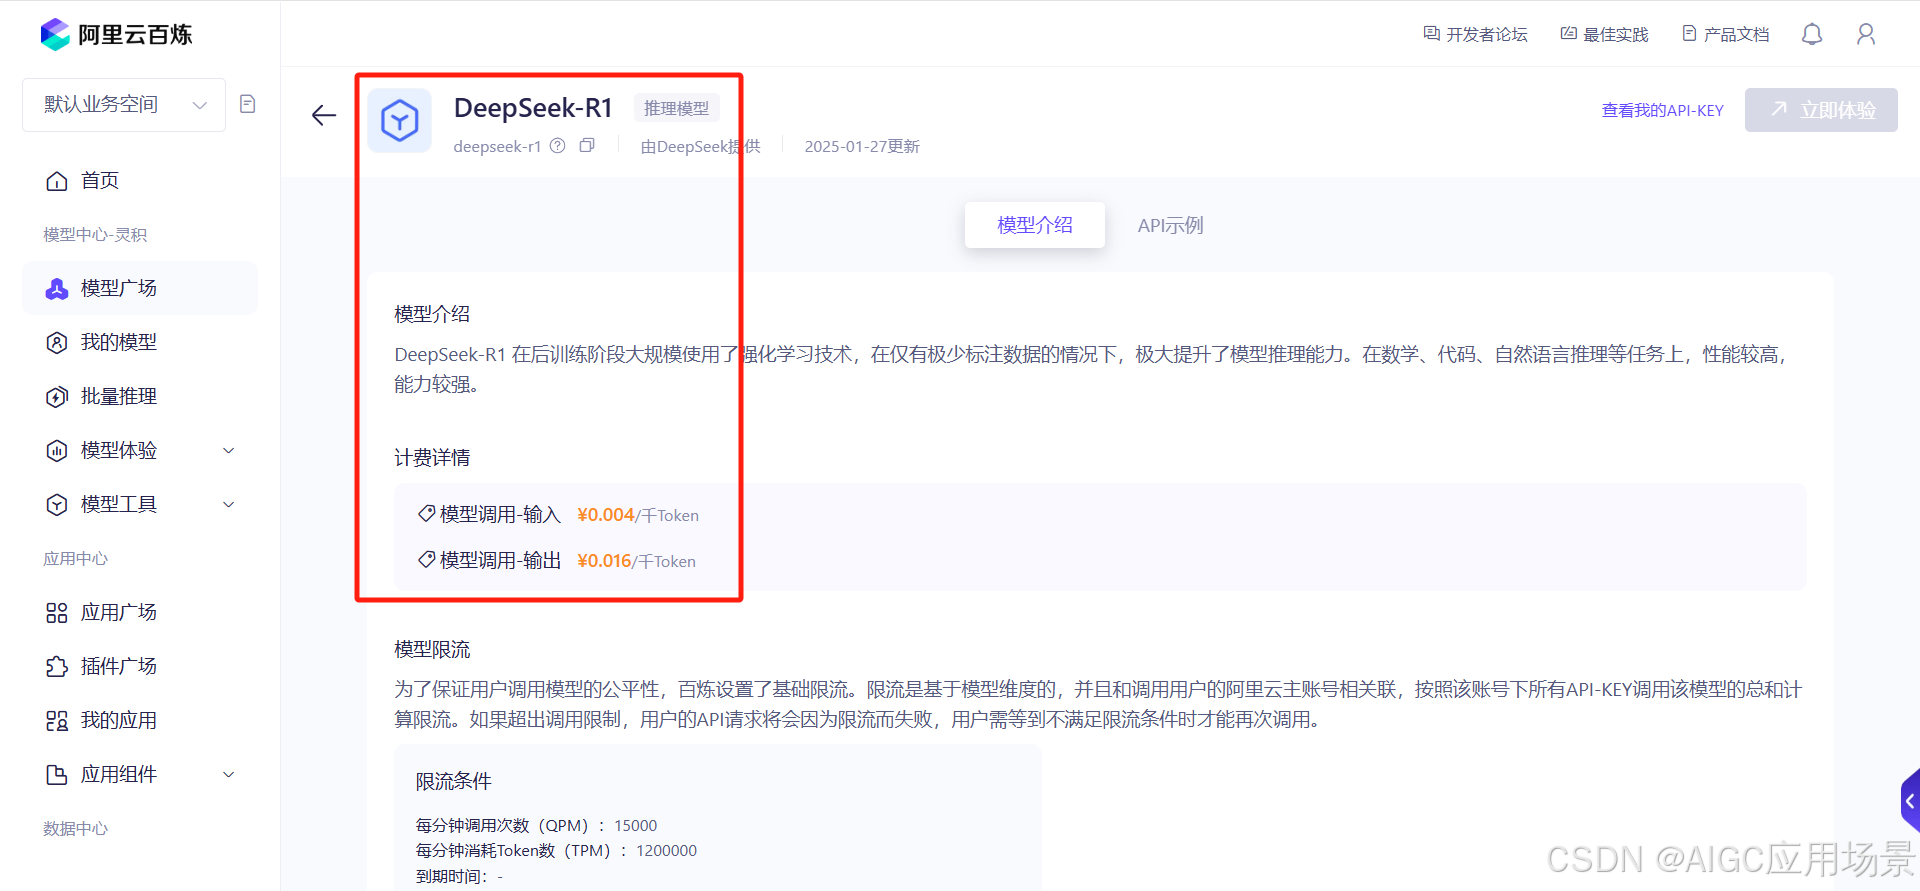
Task: Click the 计费详情 heading
Action: 432,458
